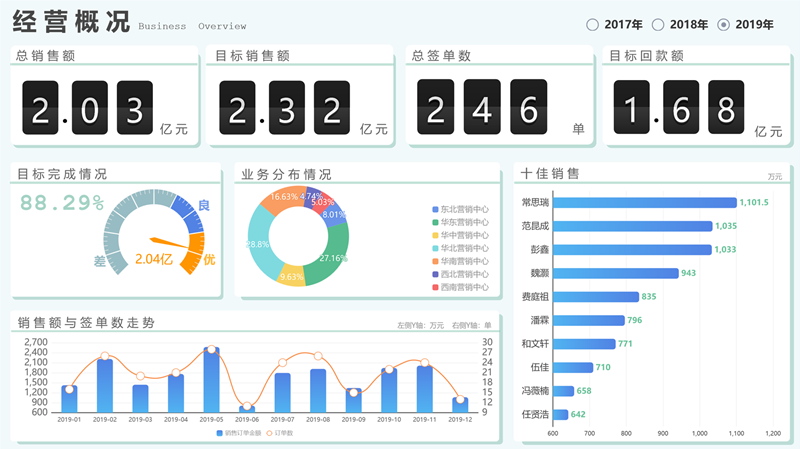Toggle 东北营销中心 legend marker
The height and width of the screenshot is (449, 800).
click(x=433, y=209)
